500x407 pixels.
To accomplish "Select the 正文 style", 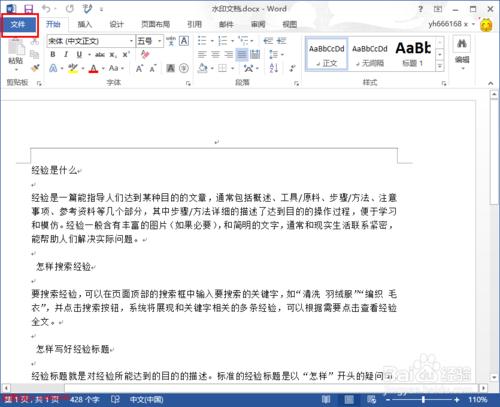I will click(326, 54).
